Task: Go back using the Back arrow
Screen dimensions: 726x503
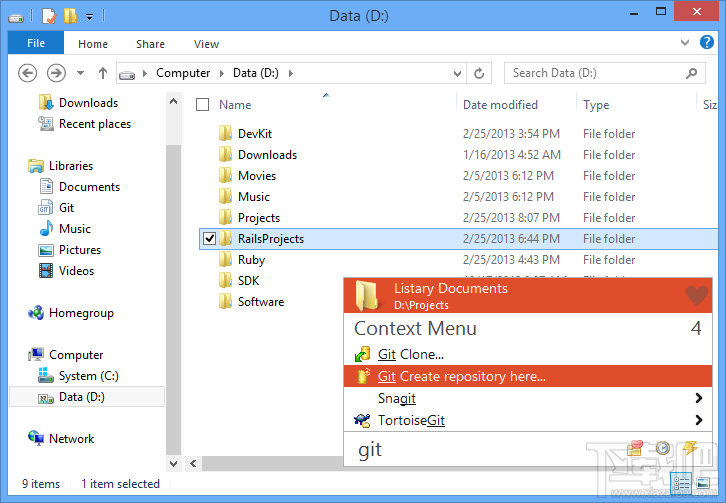Action: [x=27, y=73]
